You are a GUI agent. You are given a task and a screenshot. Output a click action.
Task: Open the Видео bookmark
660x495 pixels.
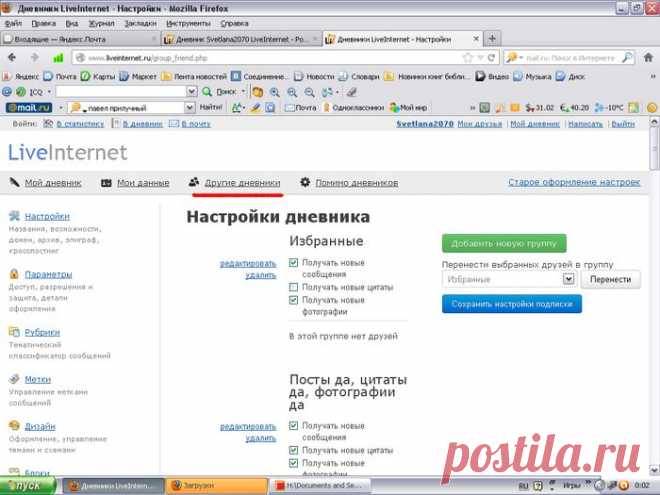tap(492, 77)
